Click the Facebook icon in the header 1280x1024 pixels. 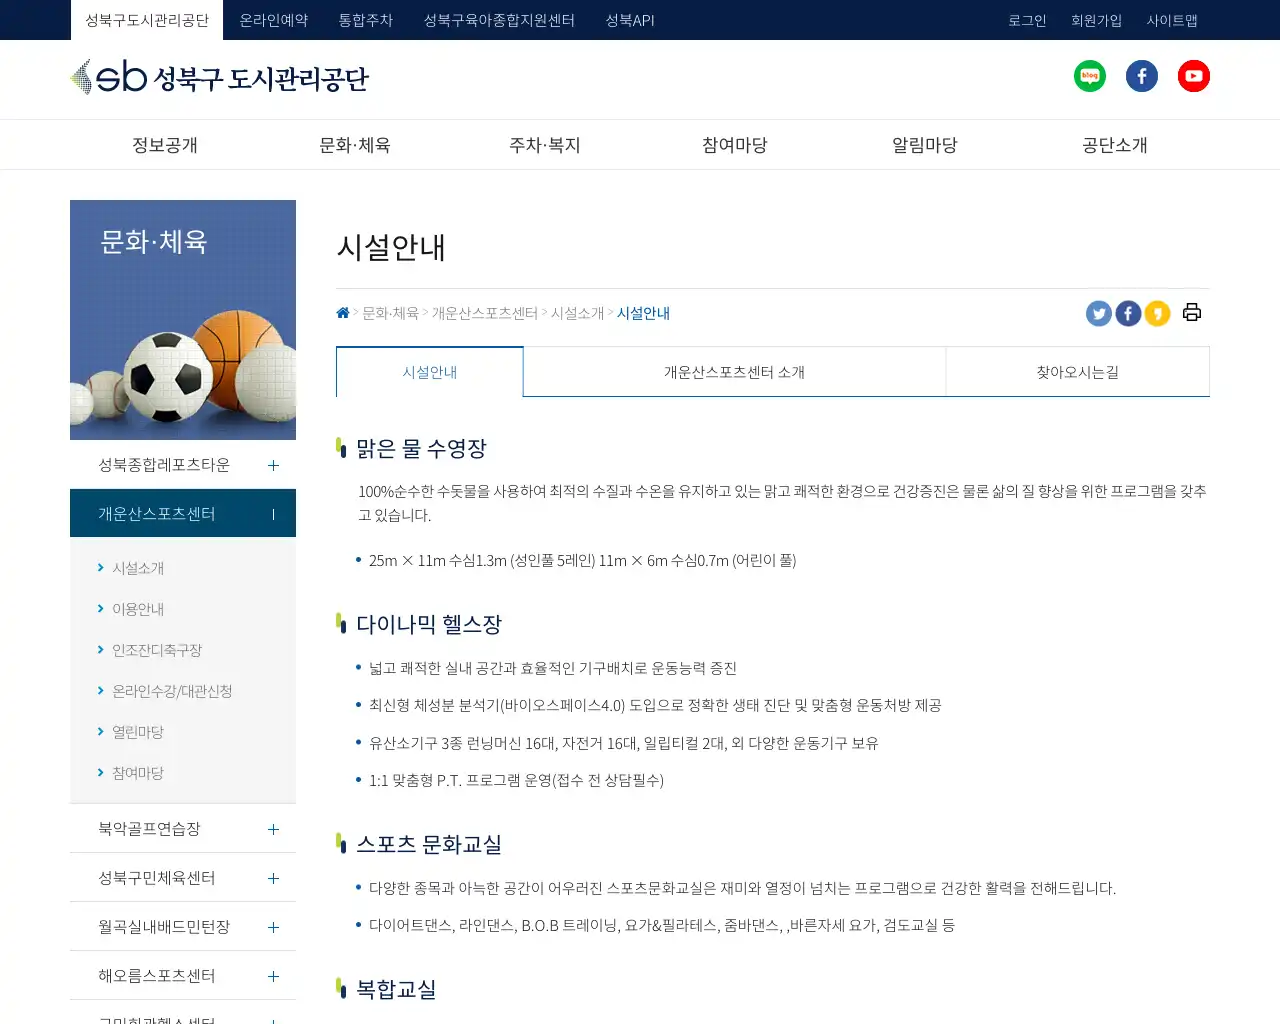pyautogui.click(x=1142, y=75)
